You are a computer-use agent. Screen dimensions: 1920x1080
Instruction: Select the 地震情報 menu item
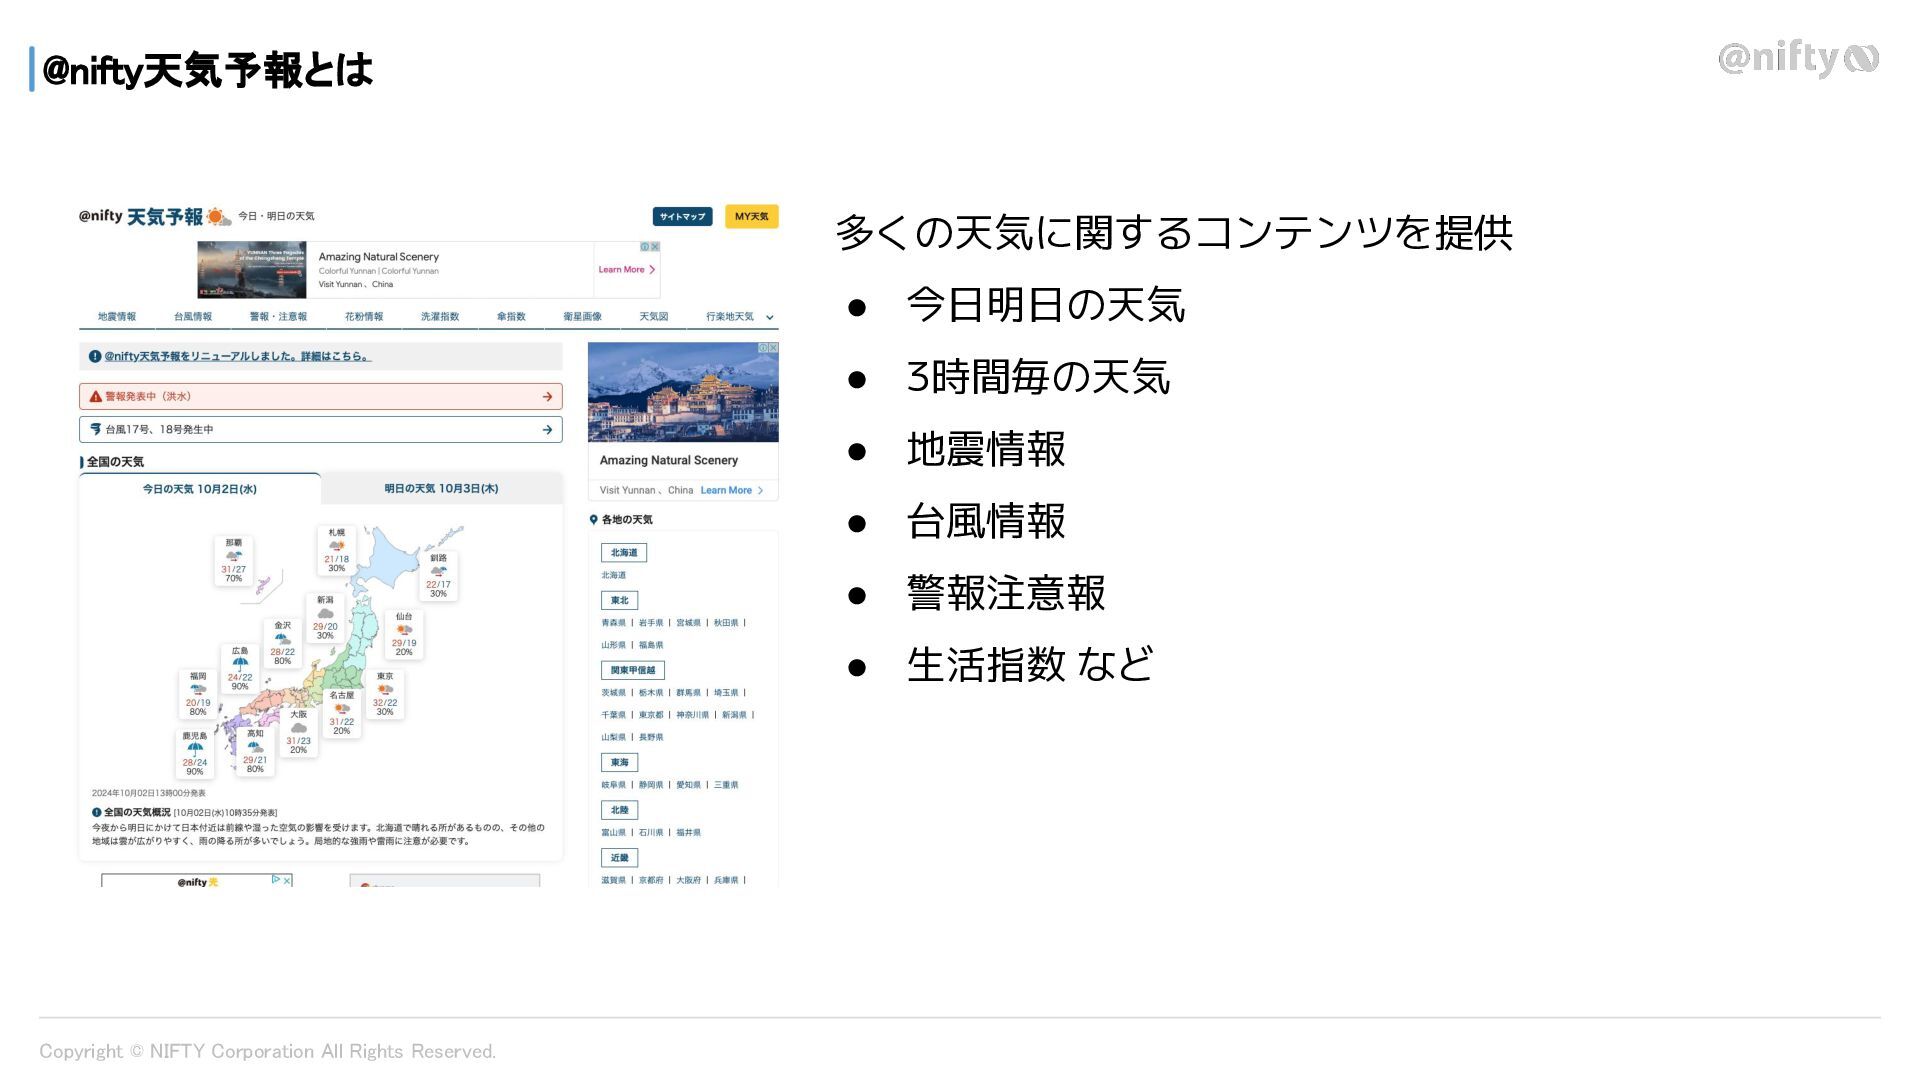tap(117, 317)
